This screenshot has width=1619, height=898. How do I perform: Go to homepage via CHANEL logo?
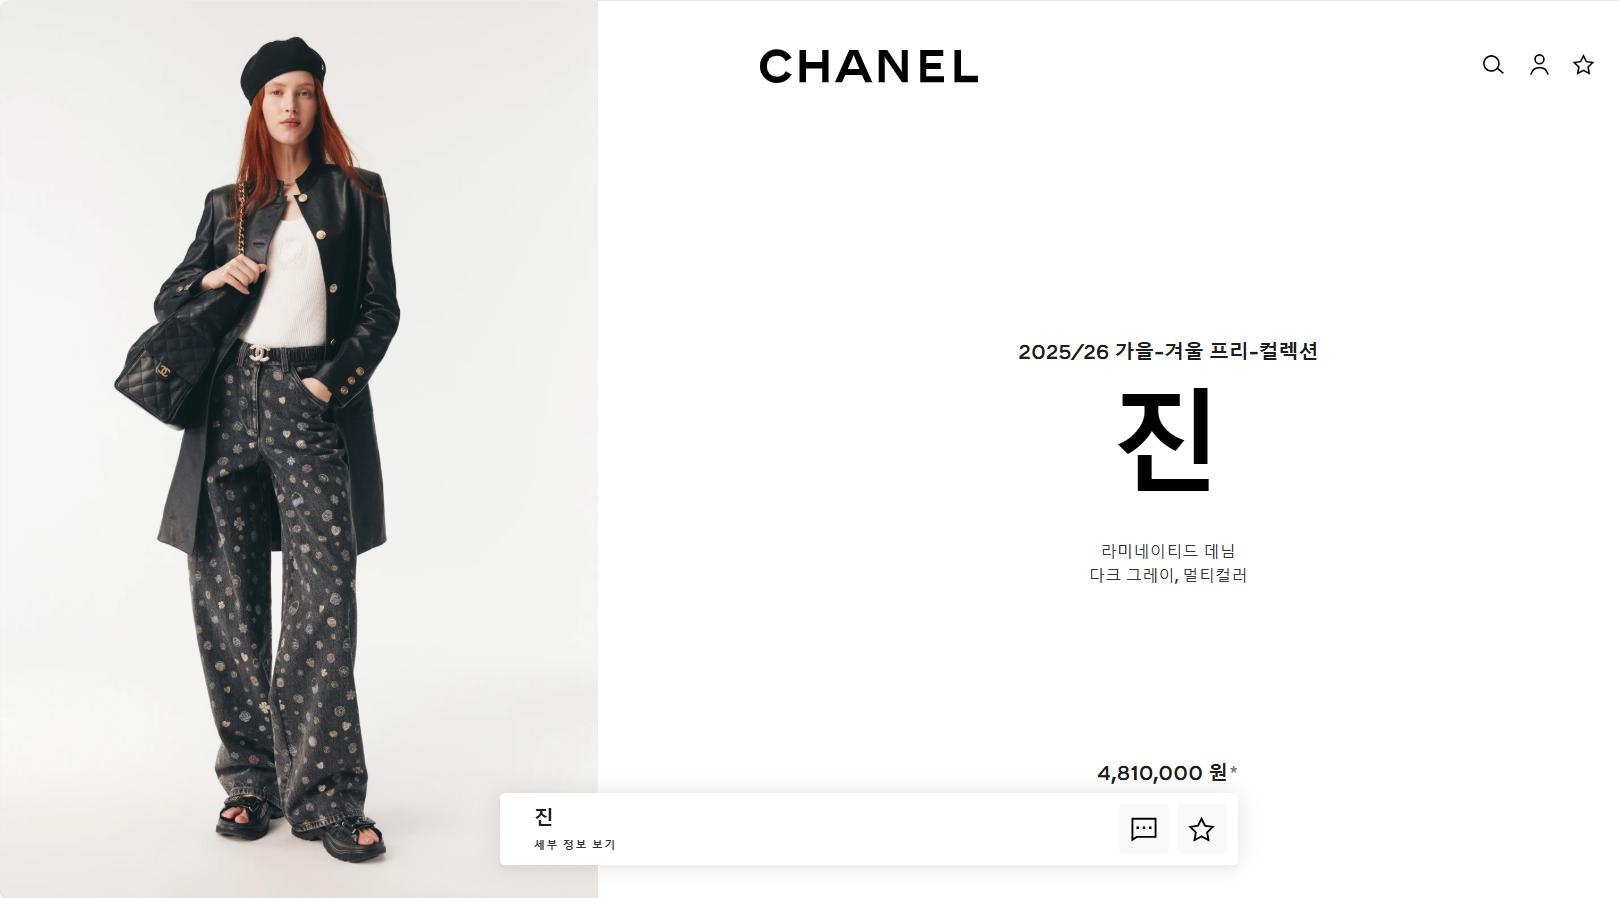click(x=869, y=67)
